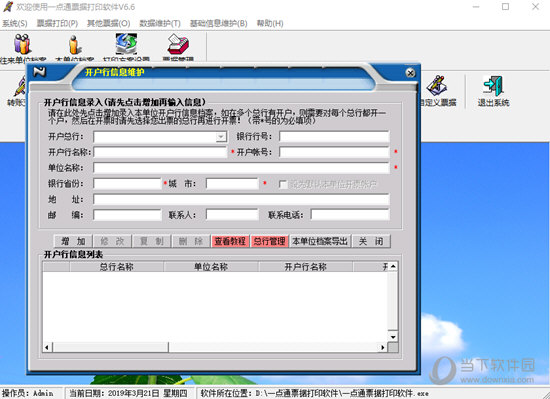Focus the 开户帐号 input field
Screen dimensions: 550x399
334,152
